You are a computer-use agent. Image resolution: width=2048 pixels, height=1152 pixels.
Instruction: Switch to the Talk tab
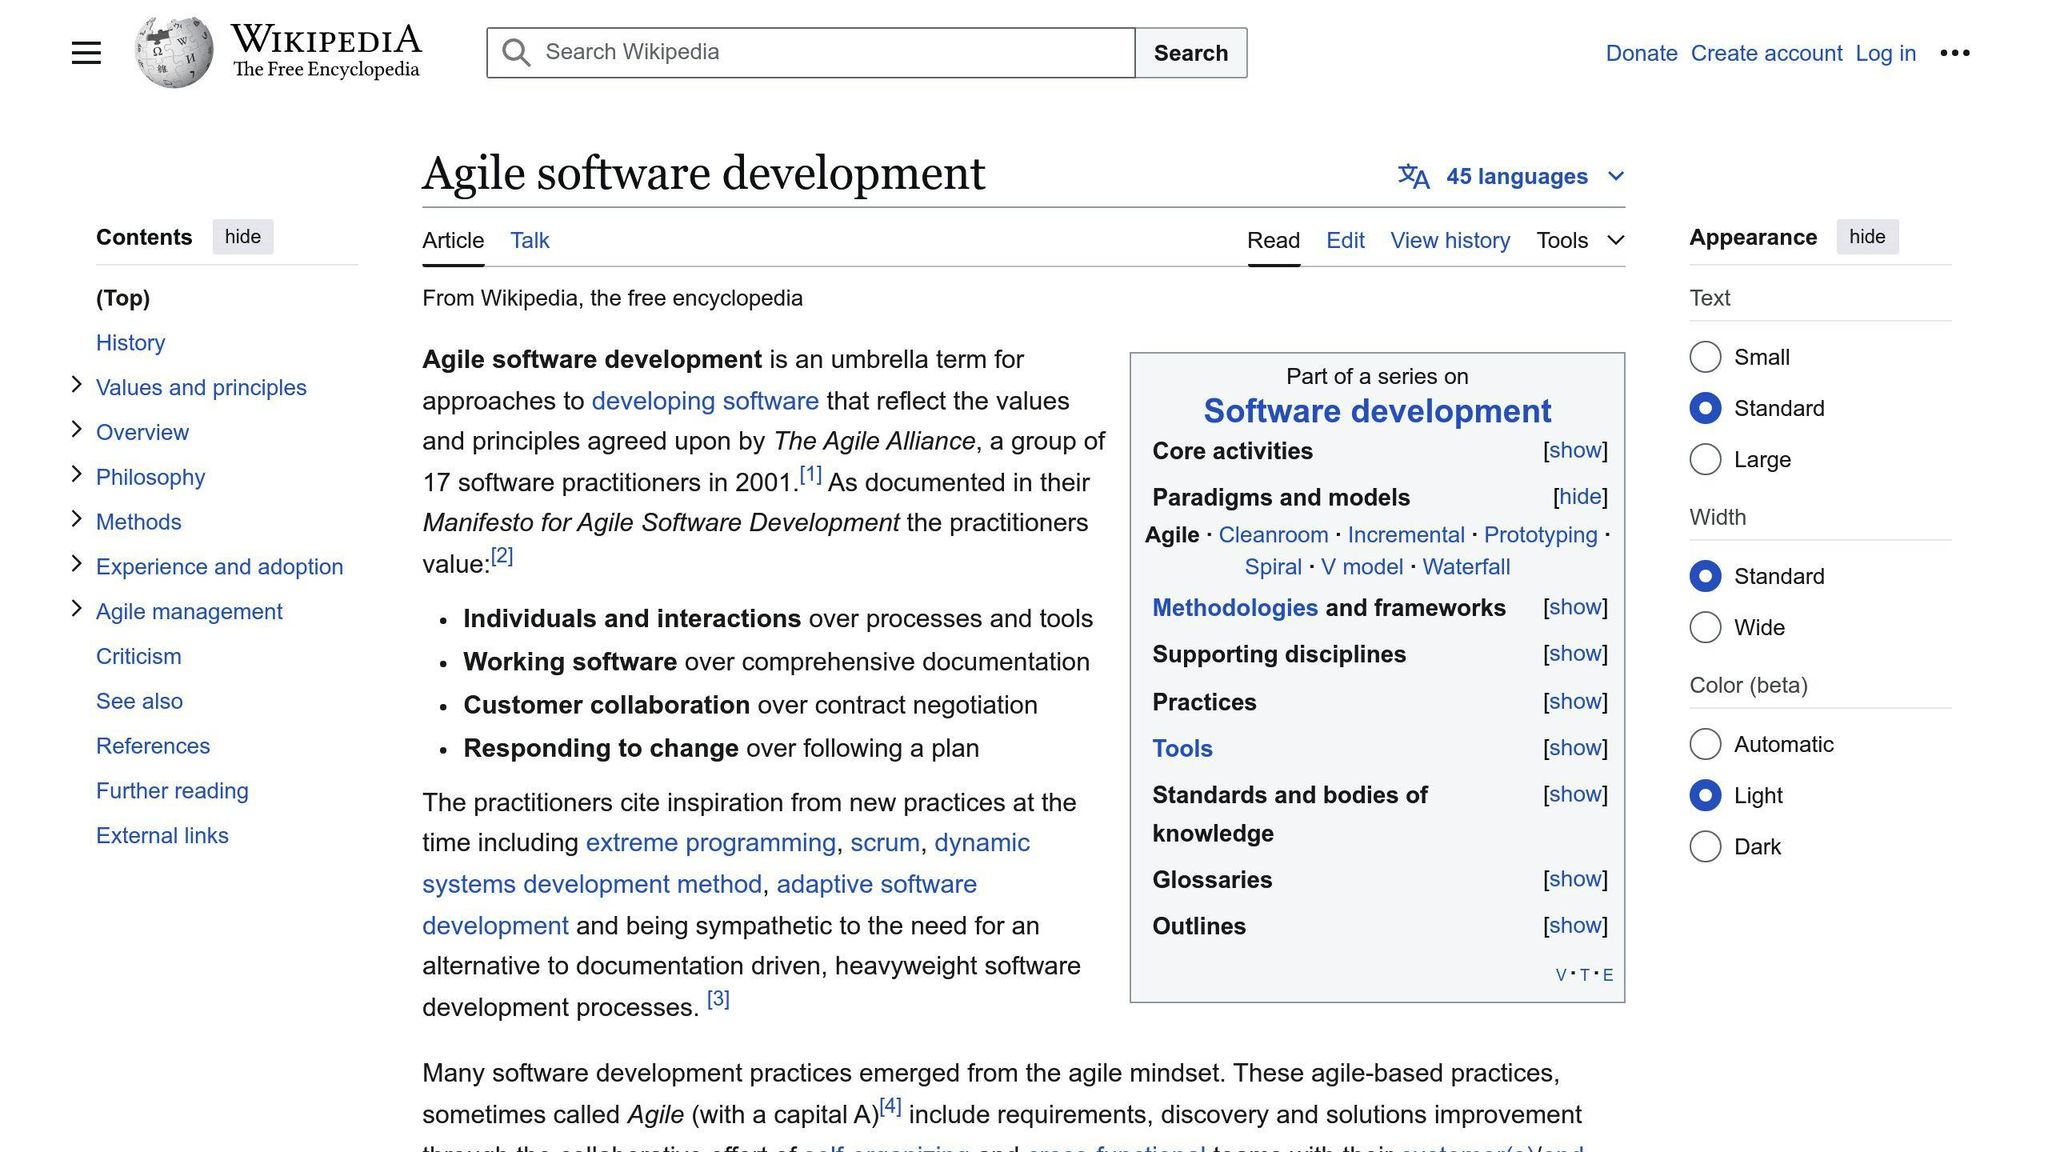click(x=529, y=240)
